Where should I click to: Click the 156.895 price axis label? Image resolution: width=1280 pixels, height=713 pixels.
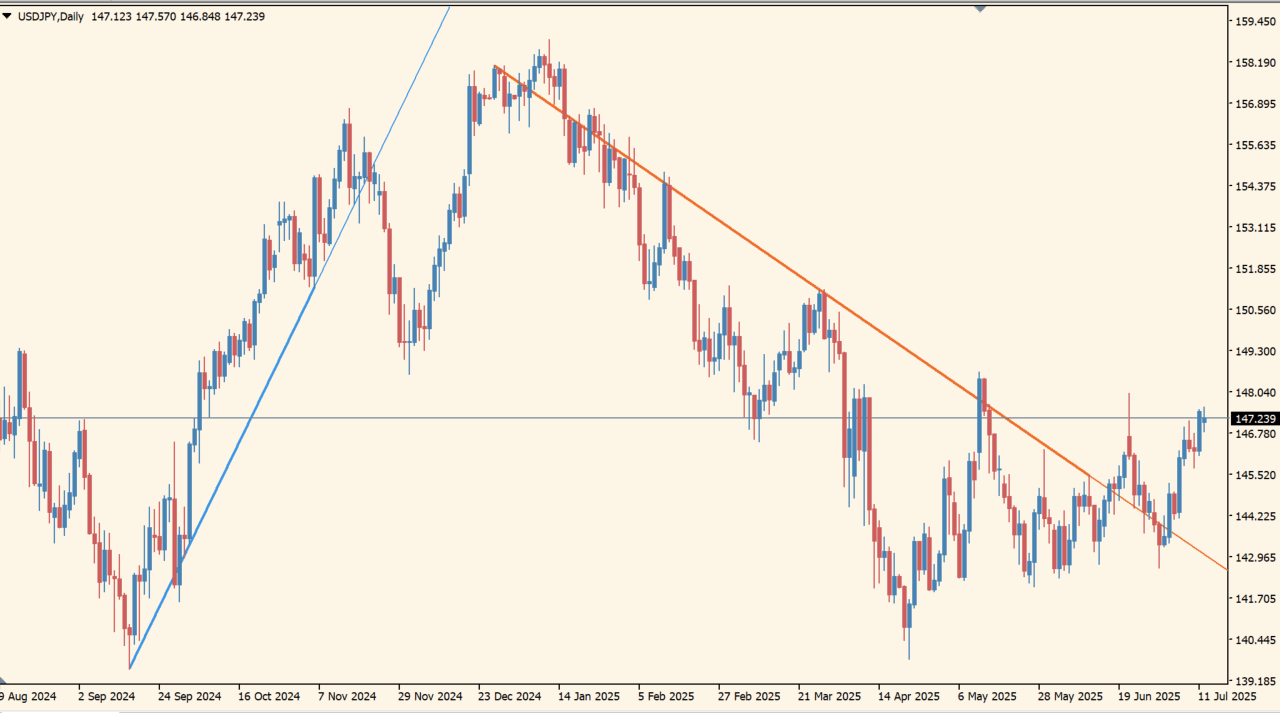(1255, 104)
